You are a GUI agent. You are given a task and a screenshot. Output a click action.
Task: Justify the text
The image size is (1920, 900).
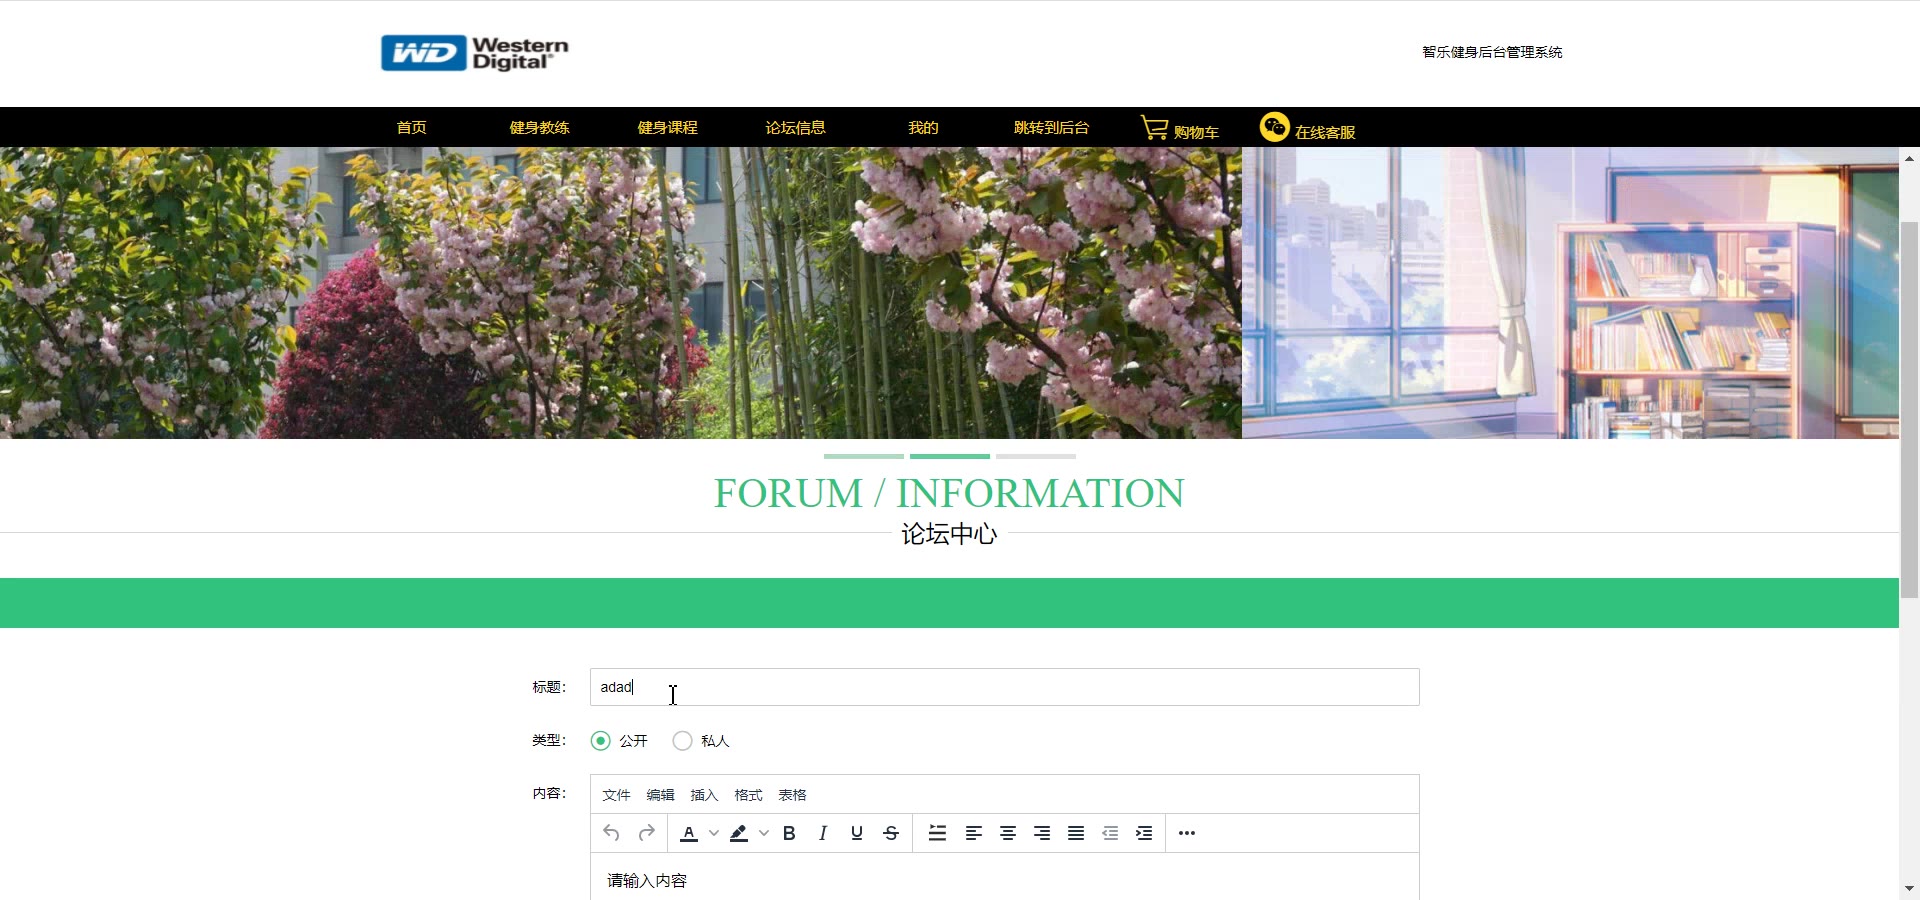(1076, 833)
